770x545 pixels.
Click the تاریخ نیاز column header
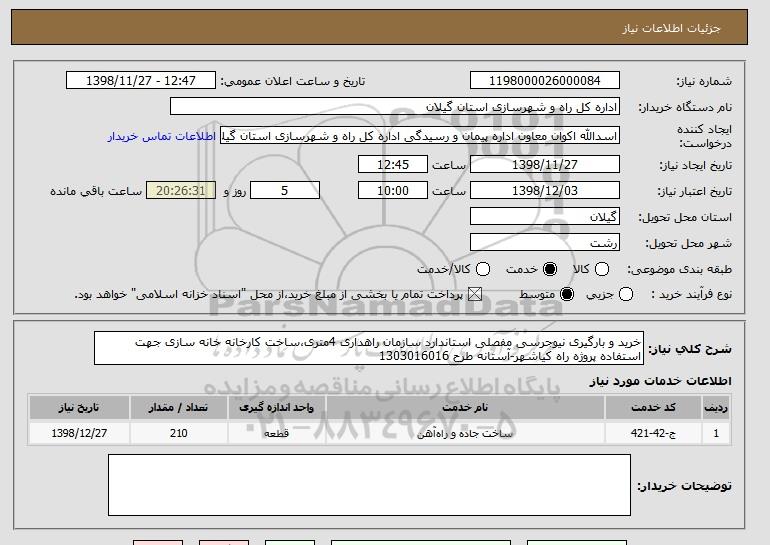79,408
